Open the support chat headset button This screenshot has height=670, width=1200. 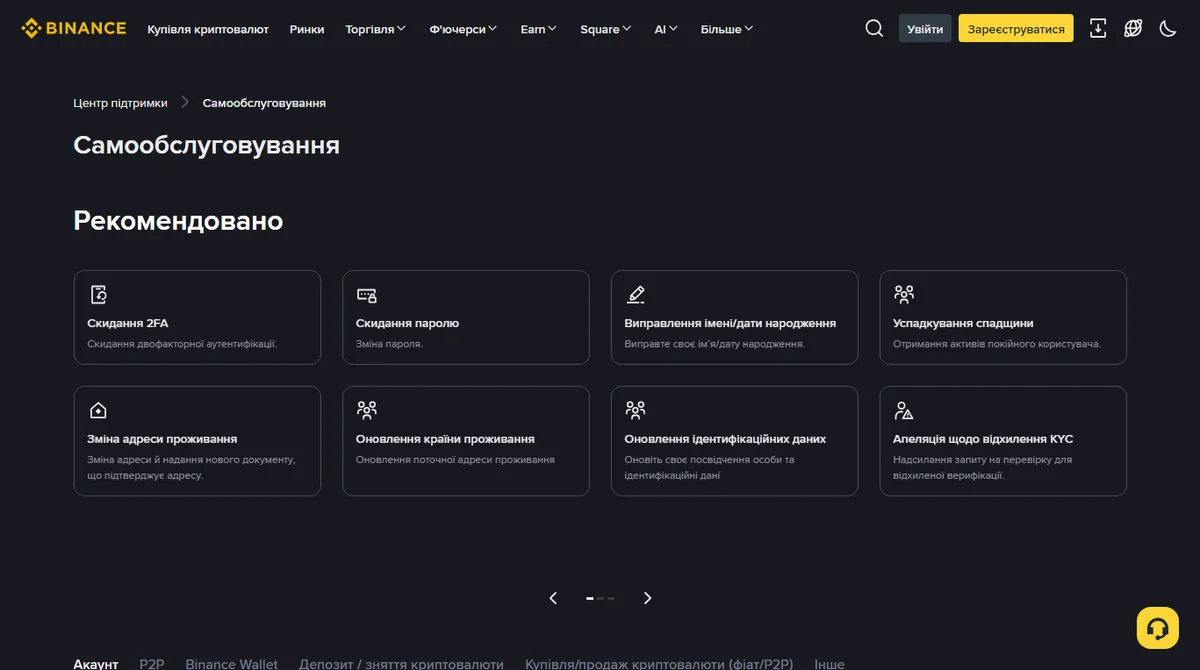(x=1158, y=628)
